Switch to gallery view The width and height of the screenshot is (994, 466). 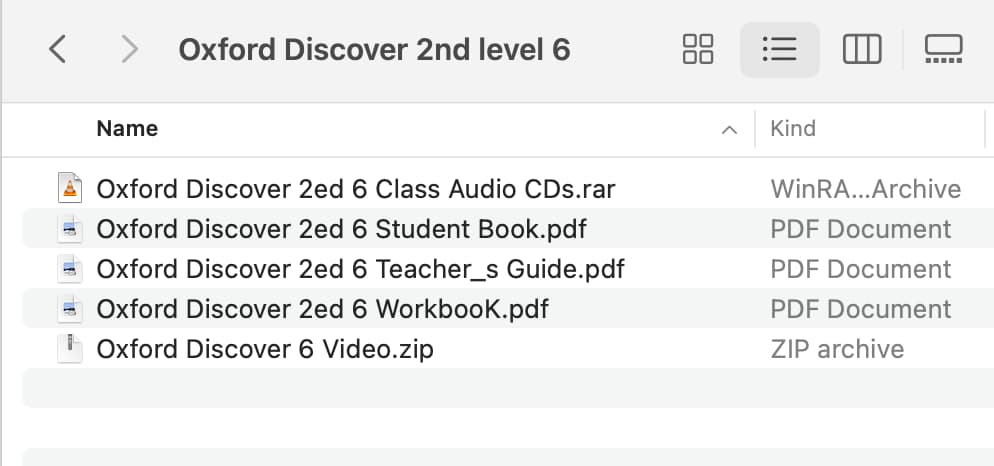click(x=943, y=49)
